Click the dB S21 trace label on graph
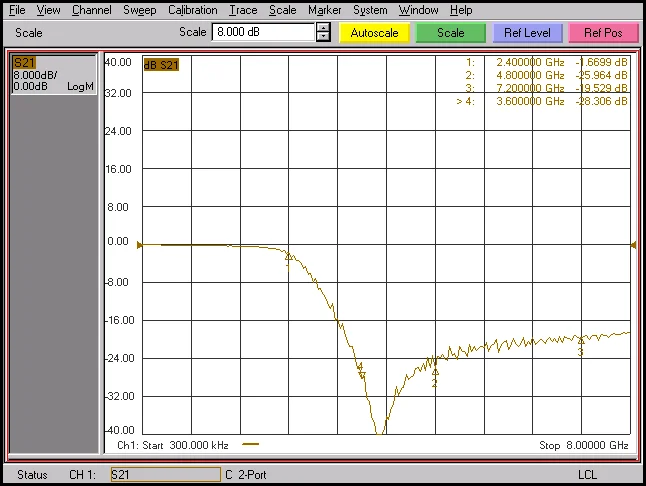The height and width of the screenshot is (486, 646). (161, 65)
